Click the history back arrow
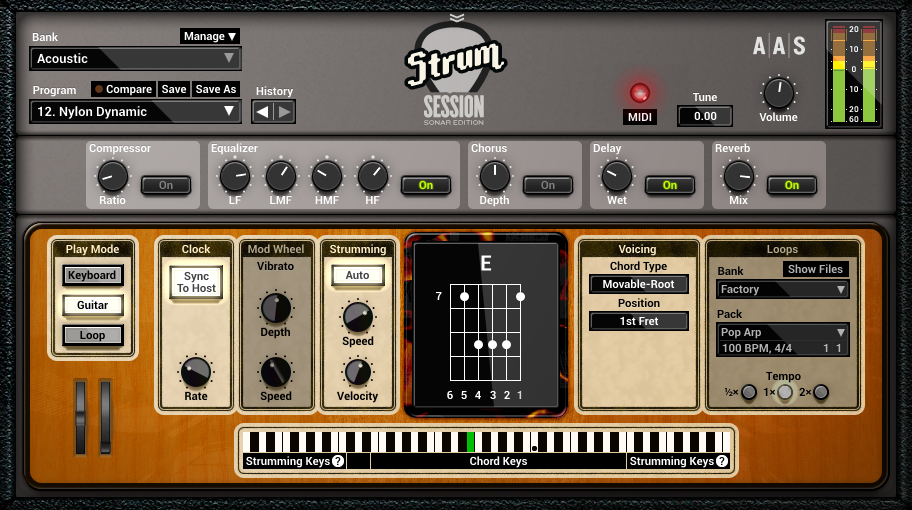Viewport: 912px width, 510px height. tap(262, 112)
